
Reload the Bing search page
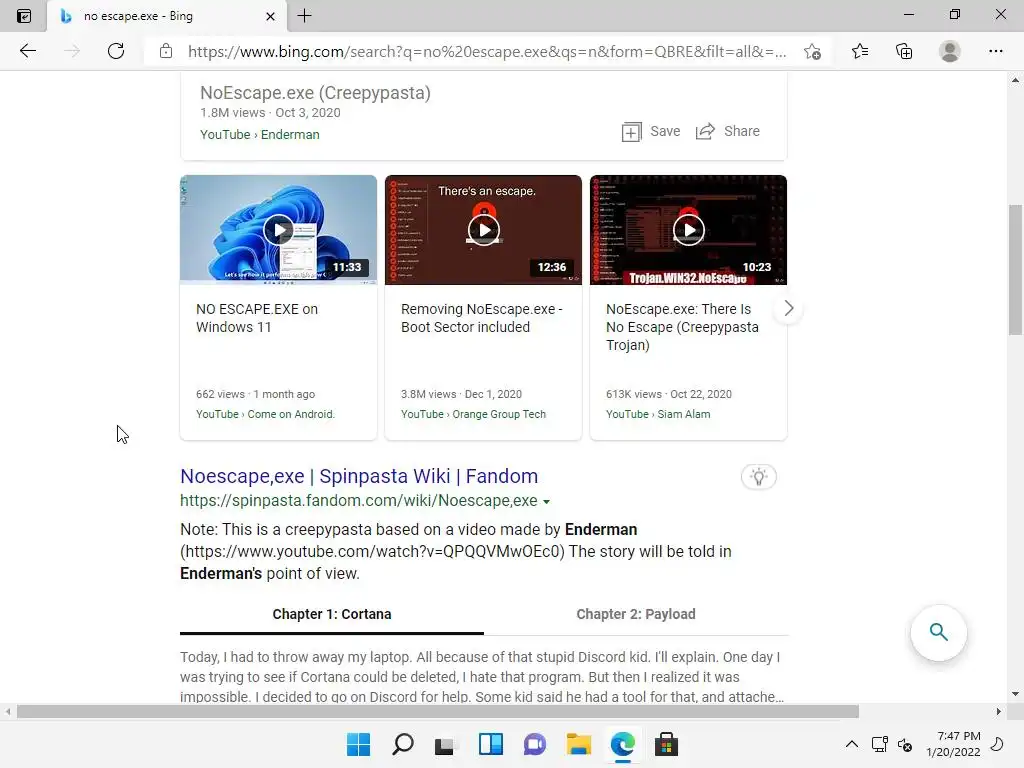coord(116,51)
